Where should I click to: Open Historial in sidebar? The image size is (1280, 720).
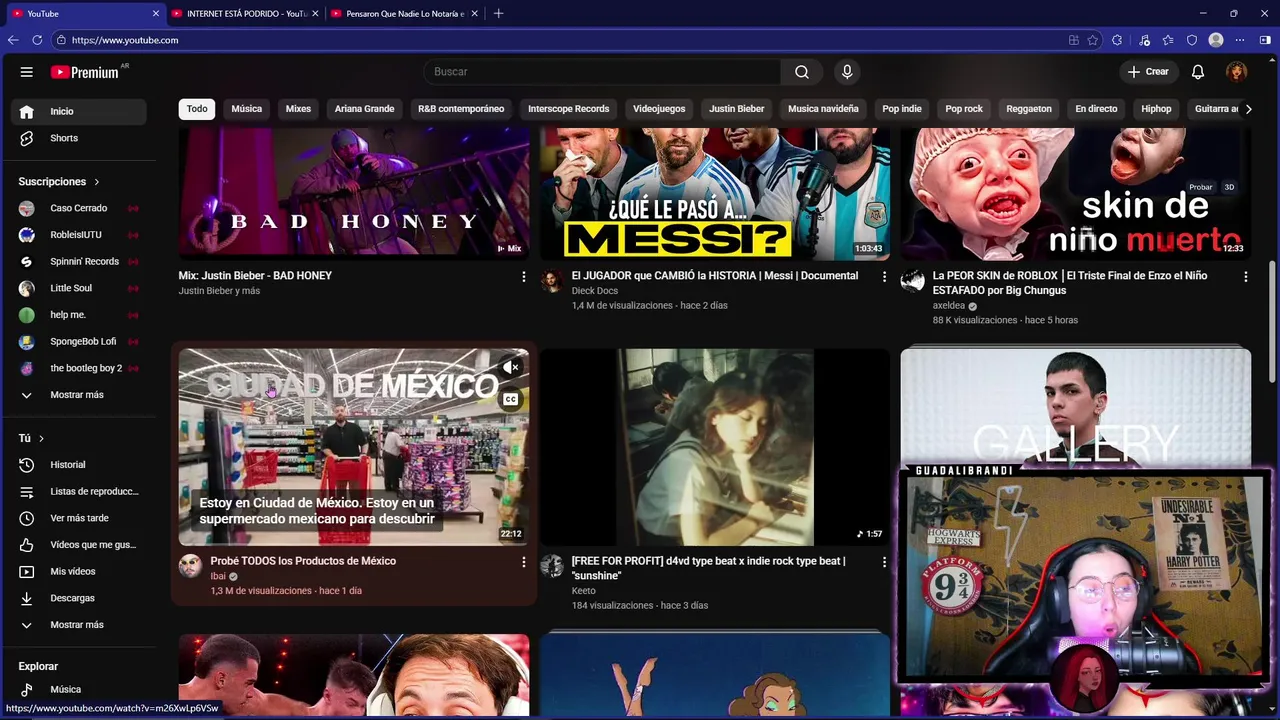(x=78, y=465)
